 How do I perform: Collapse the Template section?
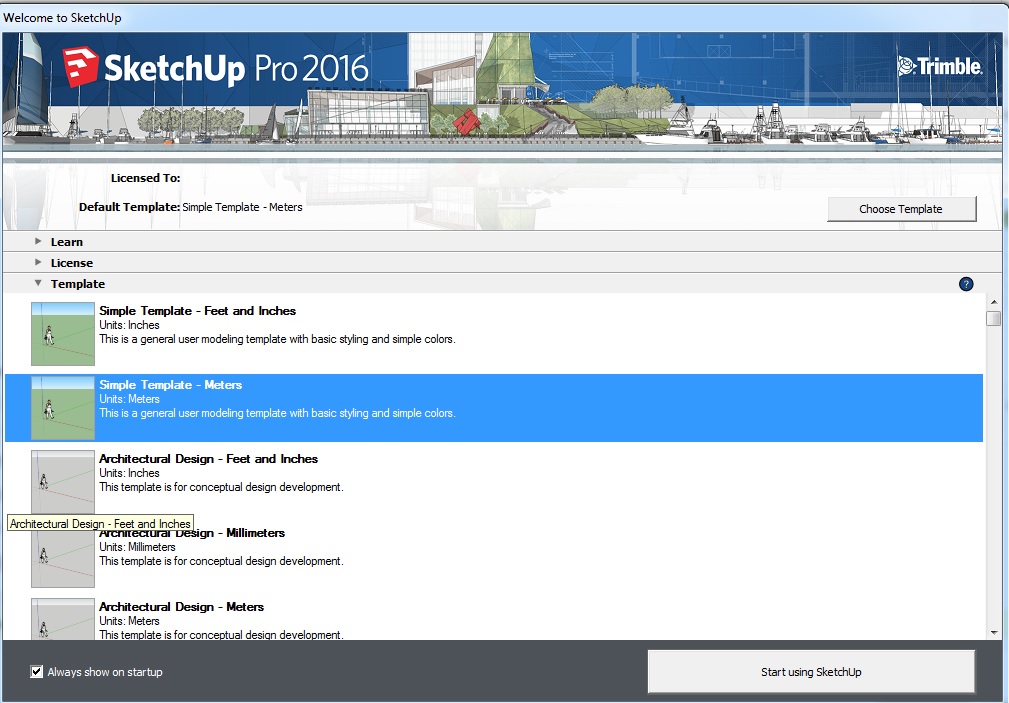coord(38,283)
